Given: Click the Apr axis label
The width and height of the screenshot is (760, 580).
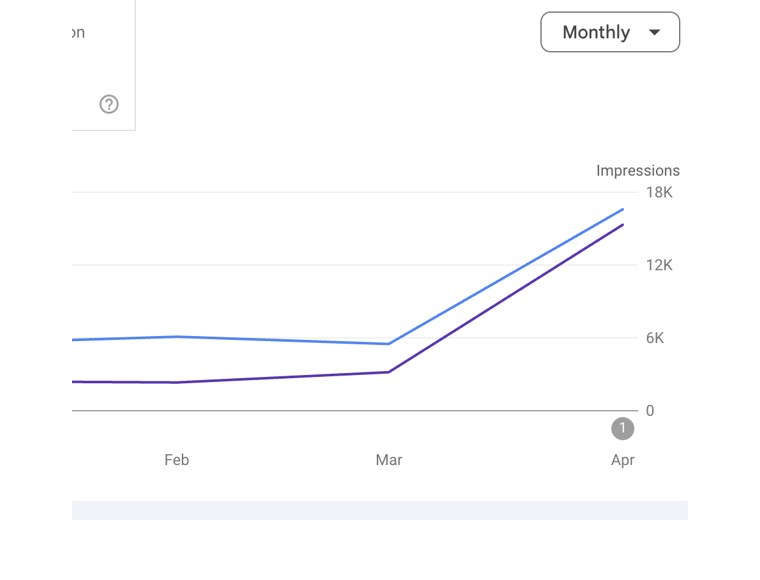Looking at the screenshot, I should click(x=622, y=460).
